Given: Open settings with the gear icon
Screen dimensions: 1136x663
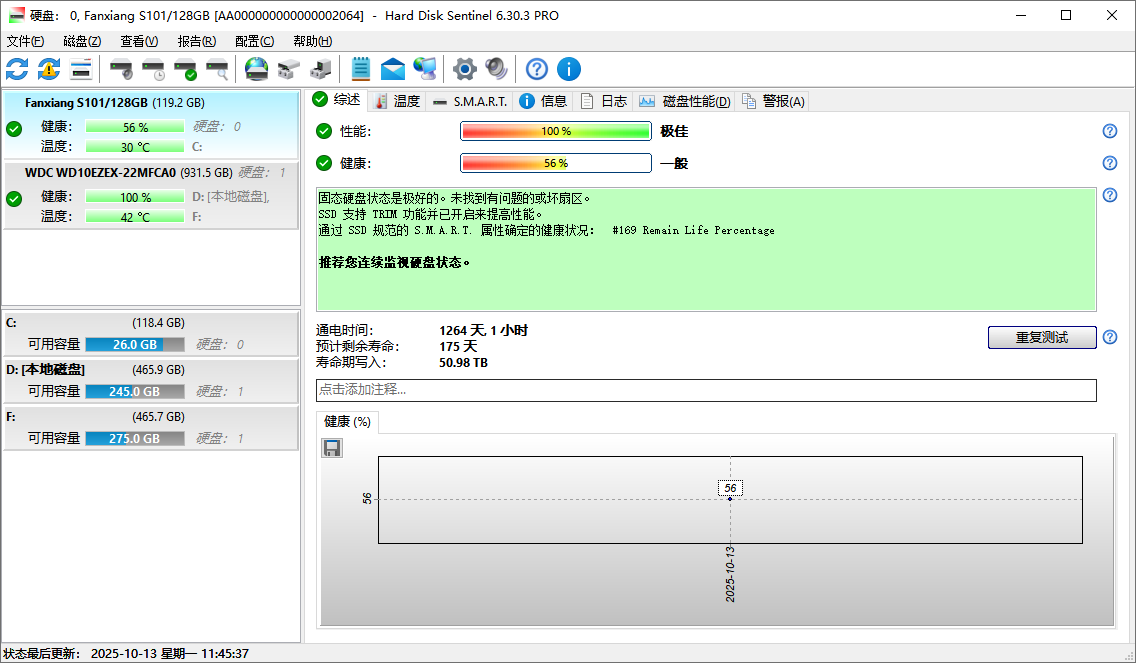Looking at the screenshot, I should tap(464, 70).
